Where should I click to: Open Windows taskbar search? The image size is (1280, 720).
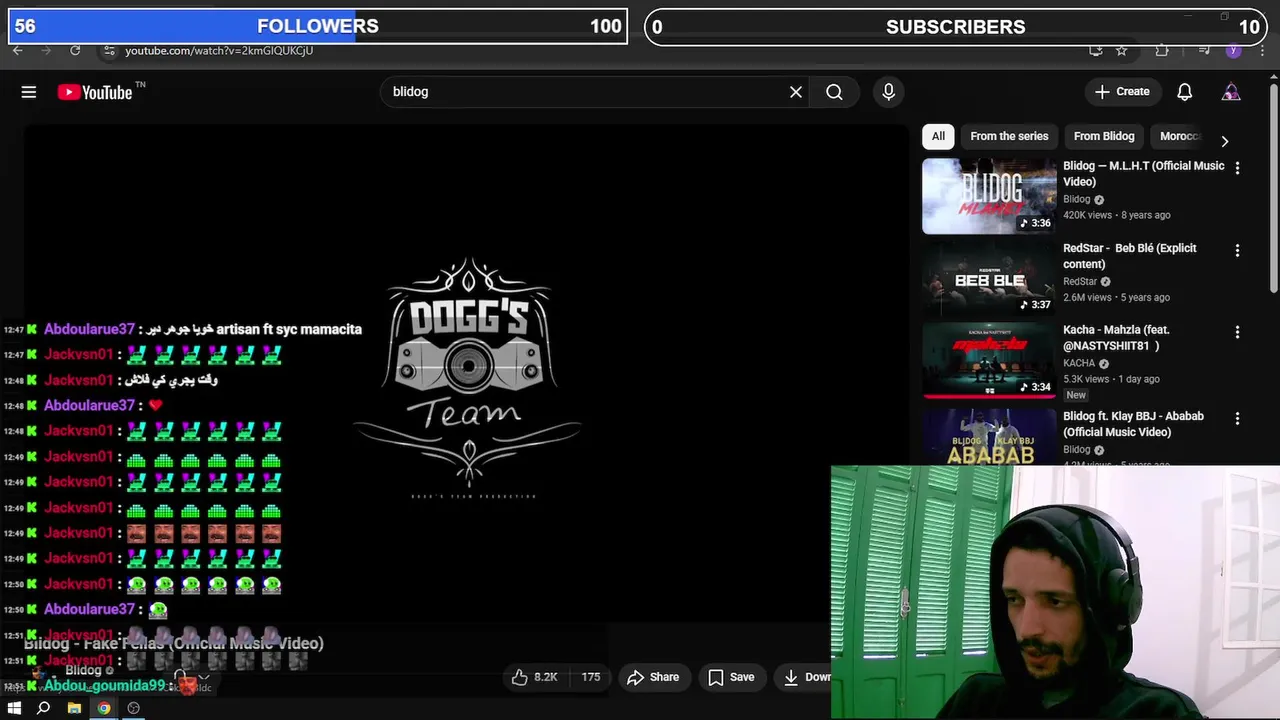coord(43,708)
